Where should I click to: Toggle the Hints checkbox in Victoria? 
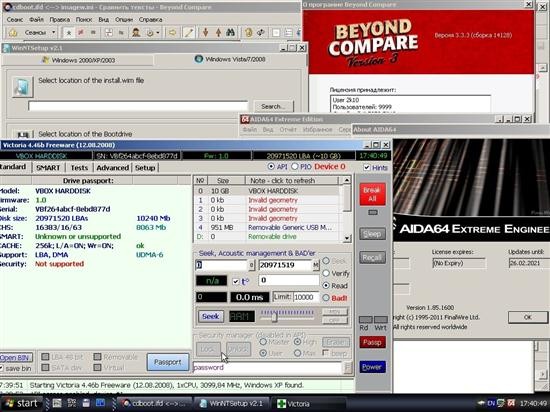point(367,168)
